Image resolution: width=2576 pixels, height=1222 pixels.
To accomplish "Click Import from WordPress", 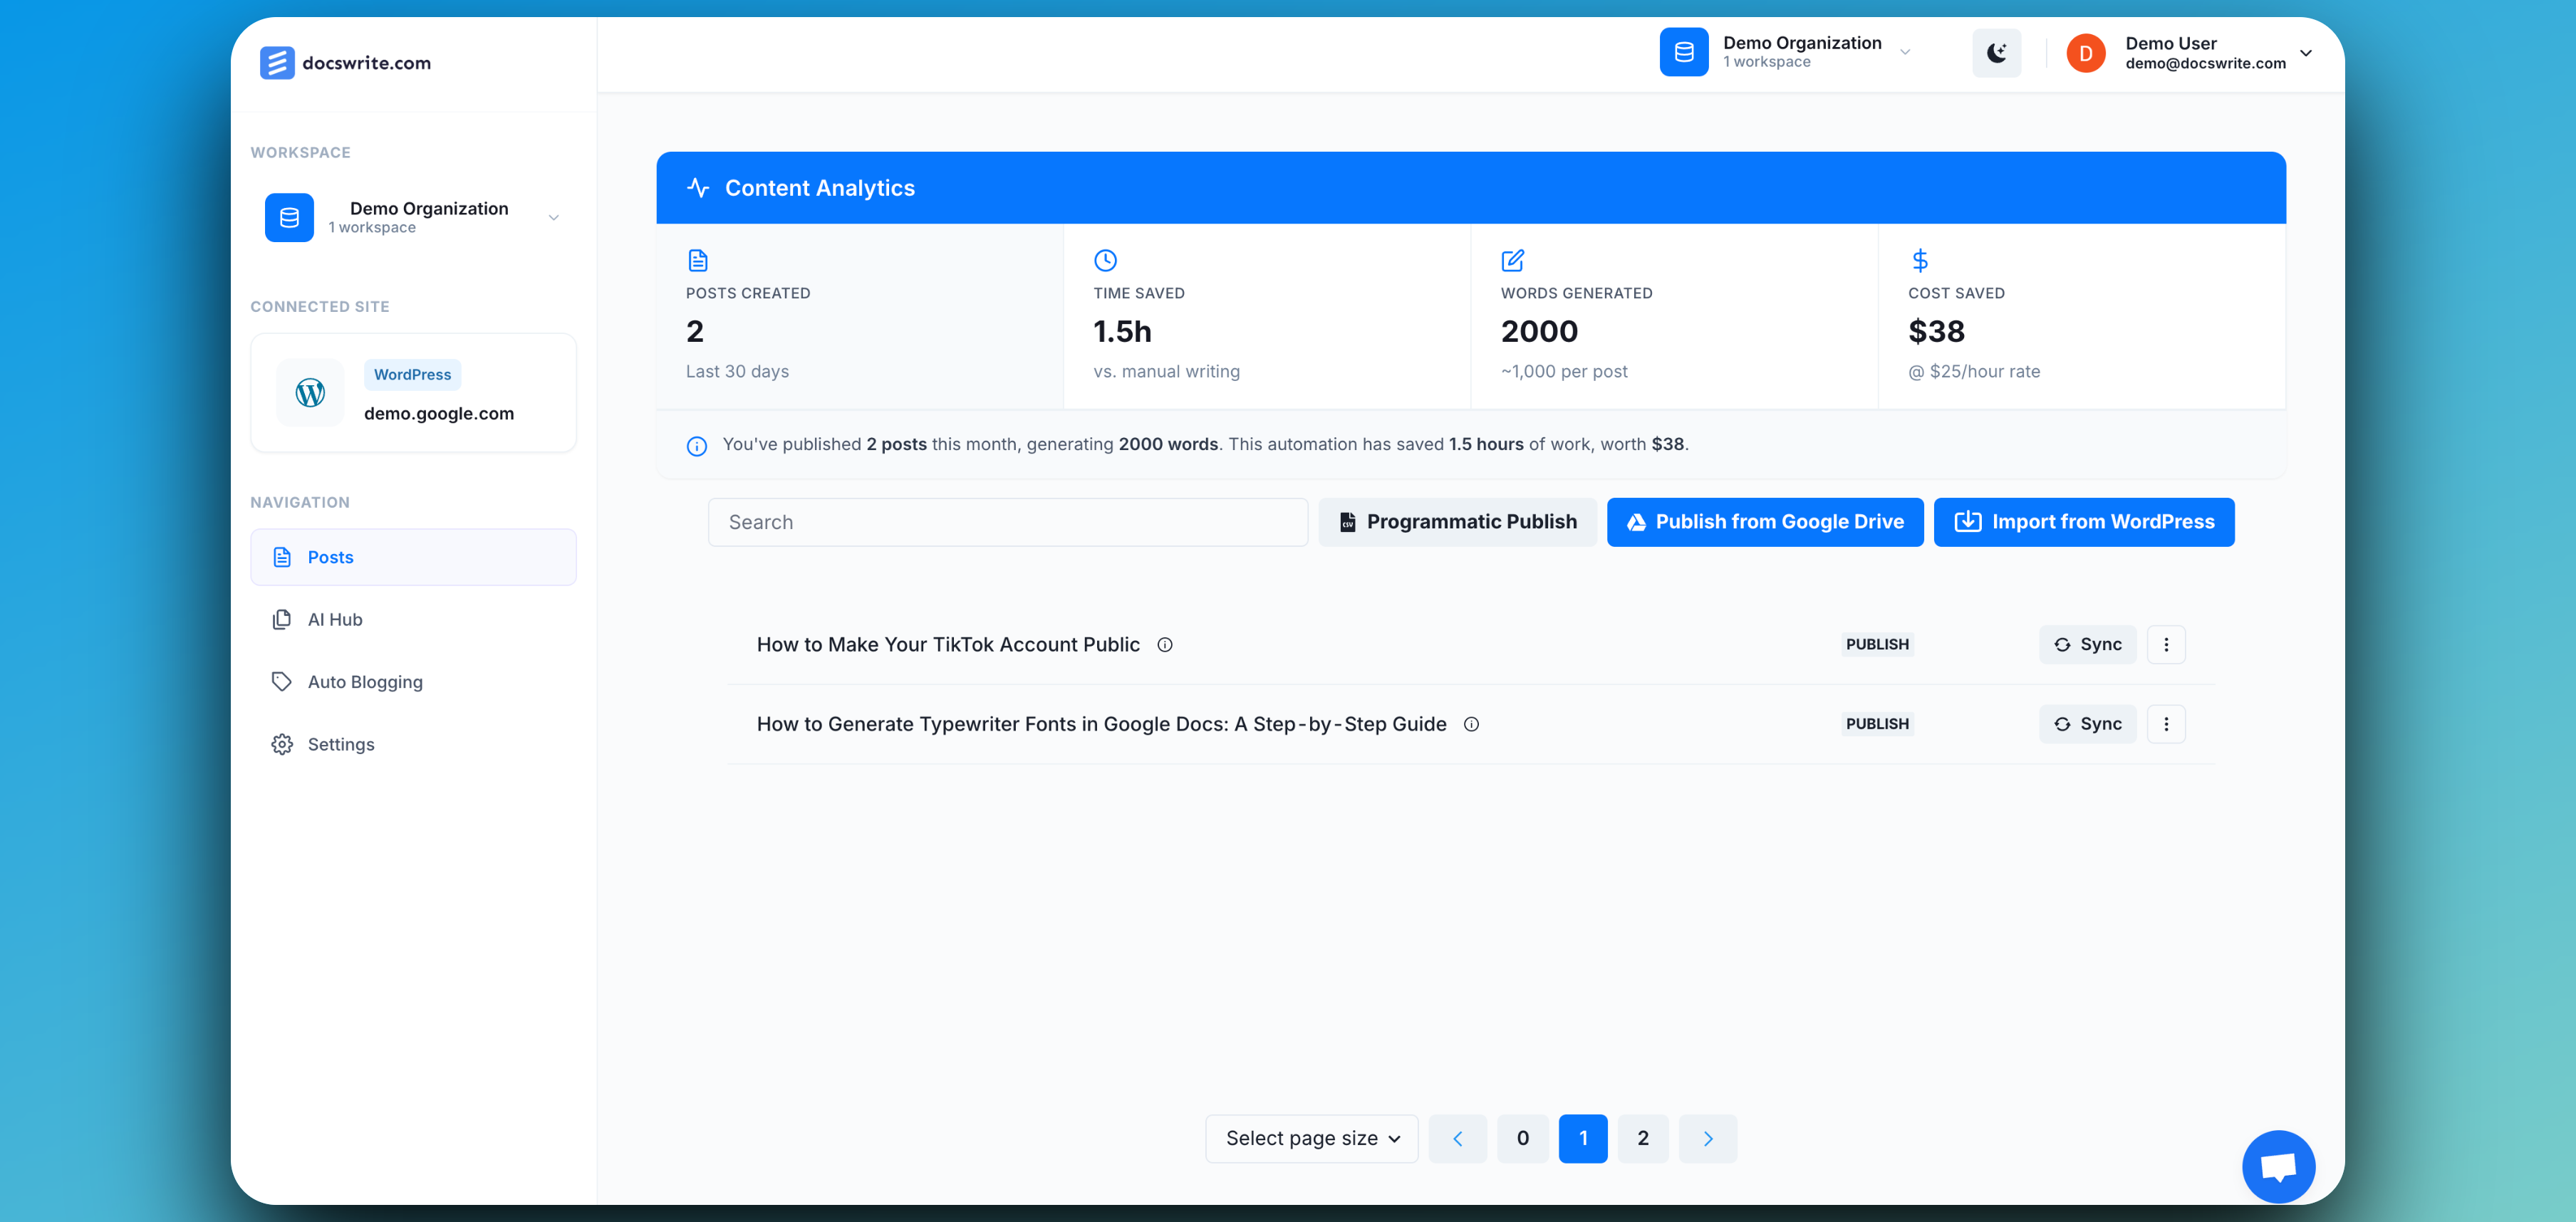I will [2084, 521].
